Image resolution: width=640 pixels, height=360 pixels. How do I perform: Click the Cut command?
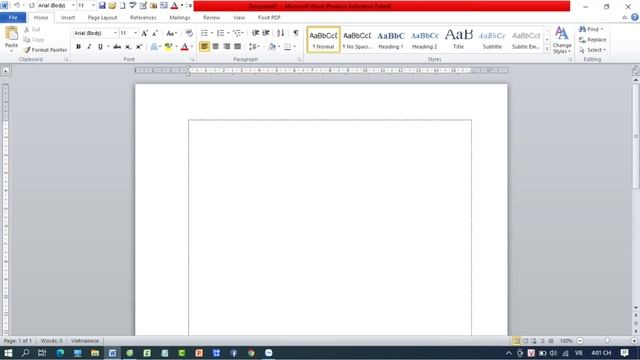pyautogui.click(x=32, y=29)
